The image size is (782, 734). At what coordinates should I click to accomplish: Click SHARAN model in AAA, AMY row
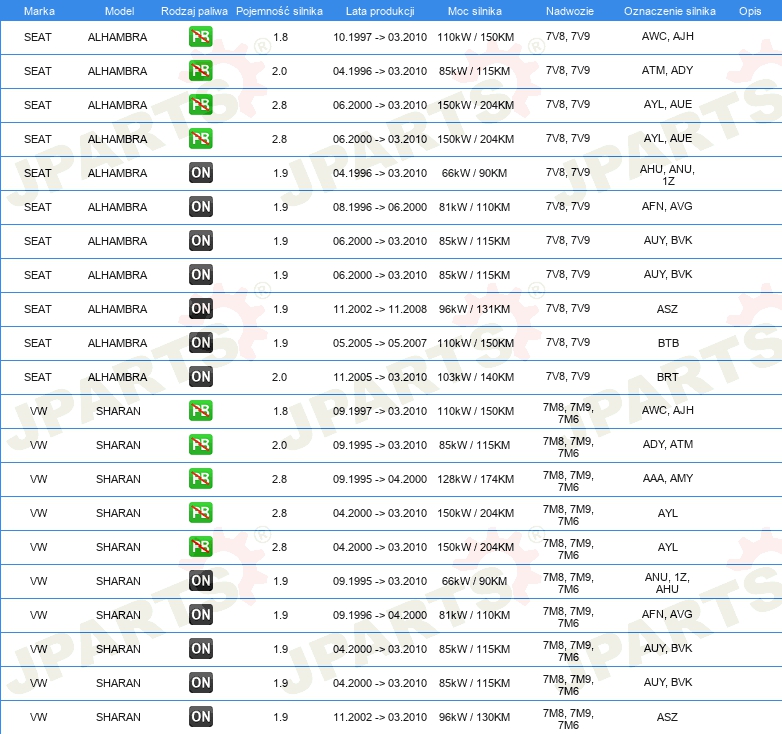point(118,479)
